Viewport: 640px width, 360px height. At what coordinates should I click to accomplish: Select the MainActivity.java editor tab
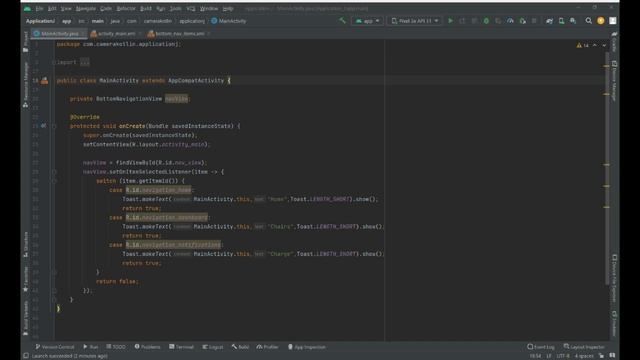click(x=59, y=33)
